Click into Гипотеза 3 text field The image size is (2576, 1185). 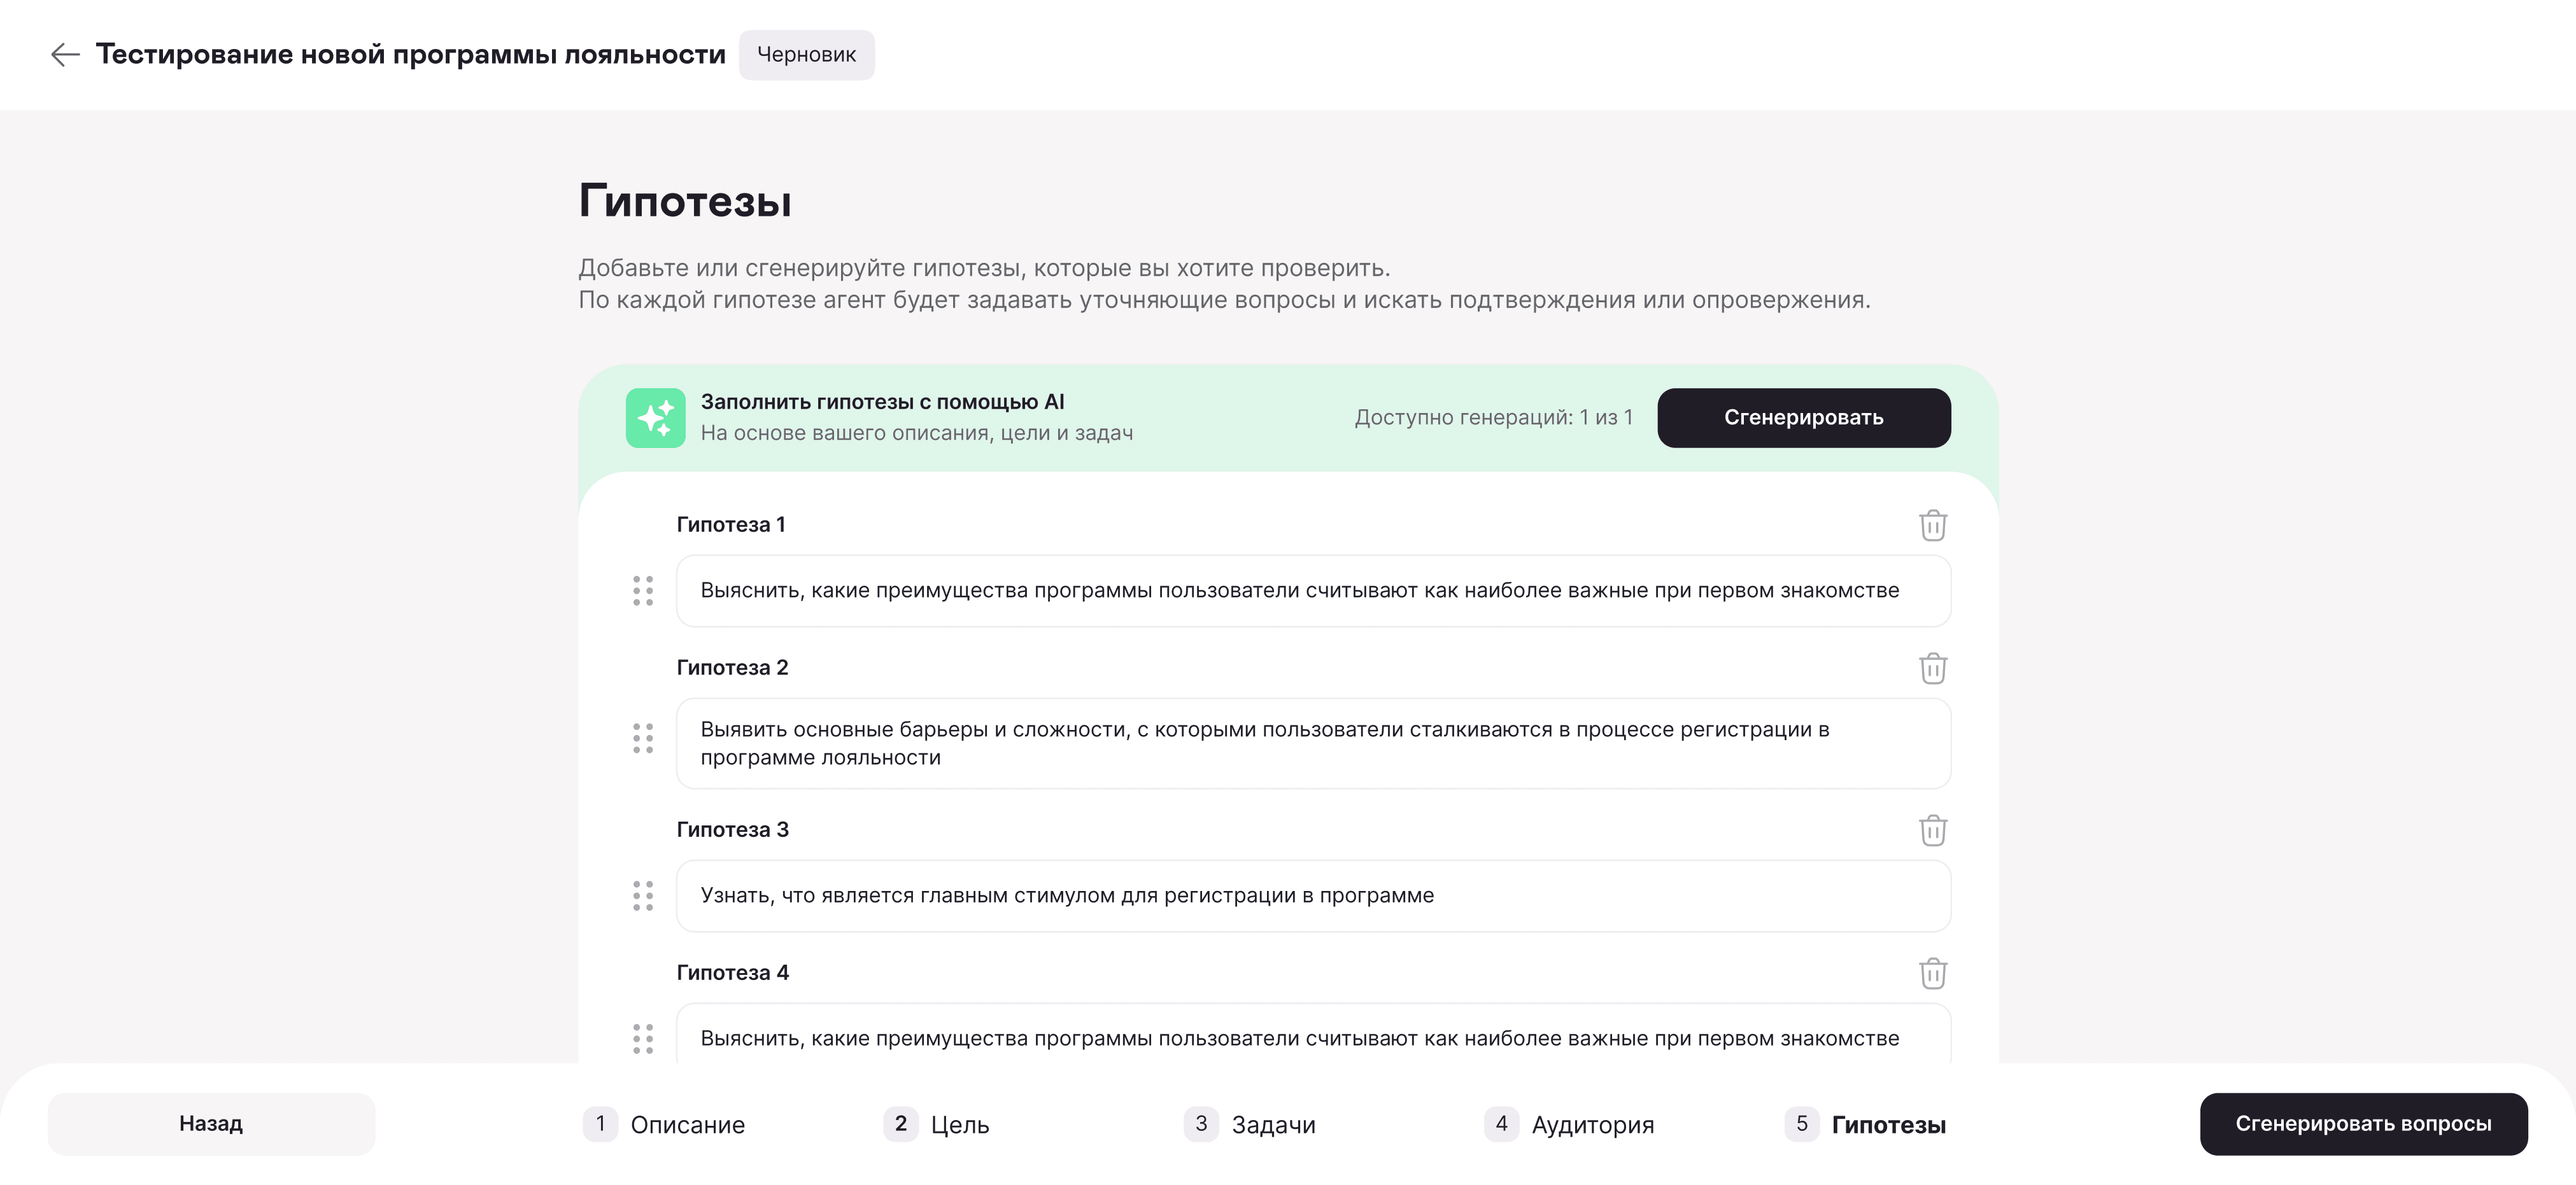tap(1312, 896)
